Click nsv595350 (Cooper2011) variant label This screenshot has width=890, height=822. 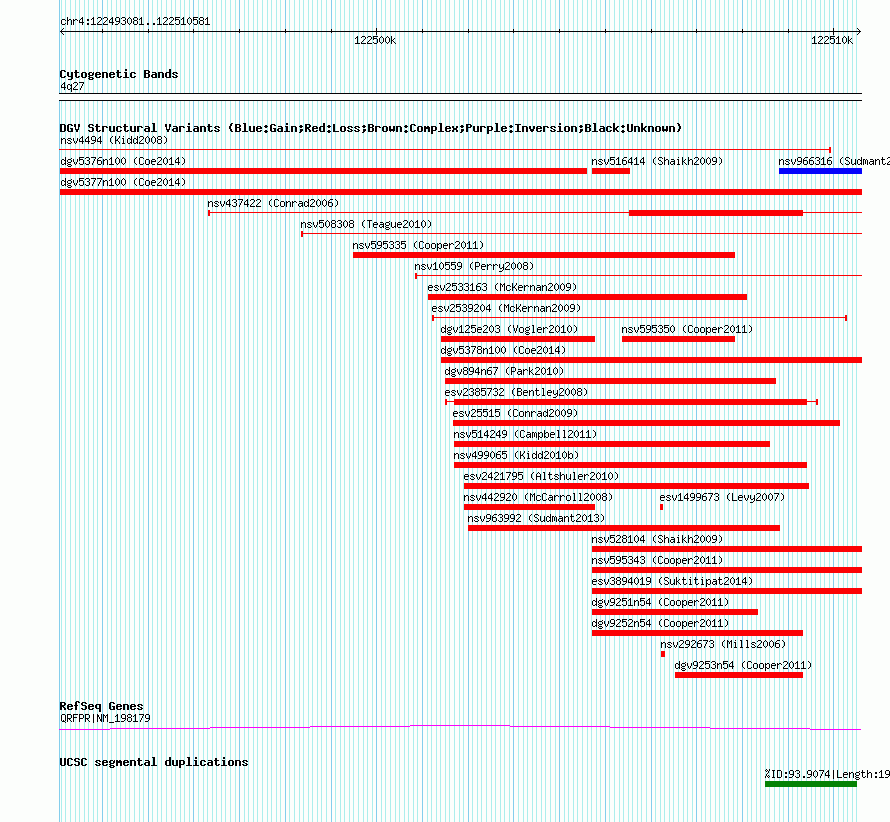(687, 329)
